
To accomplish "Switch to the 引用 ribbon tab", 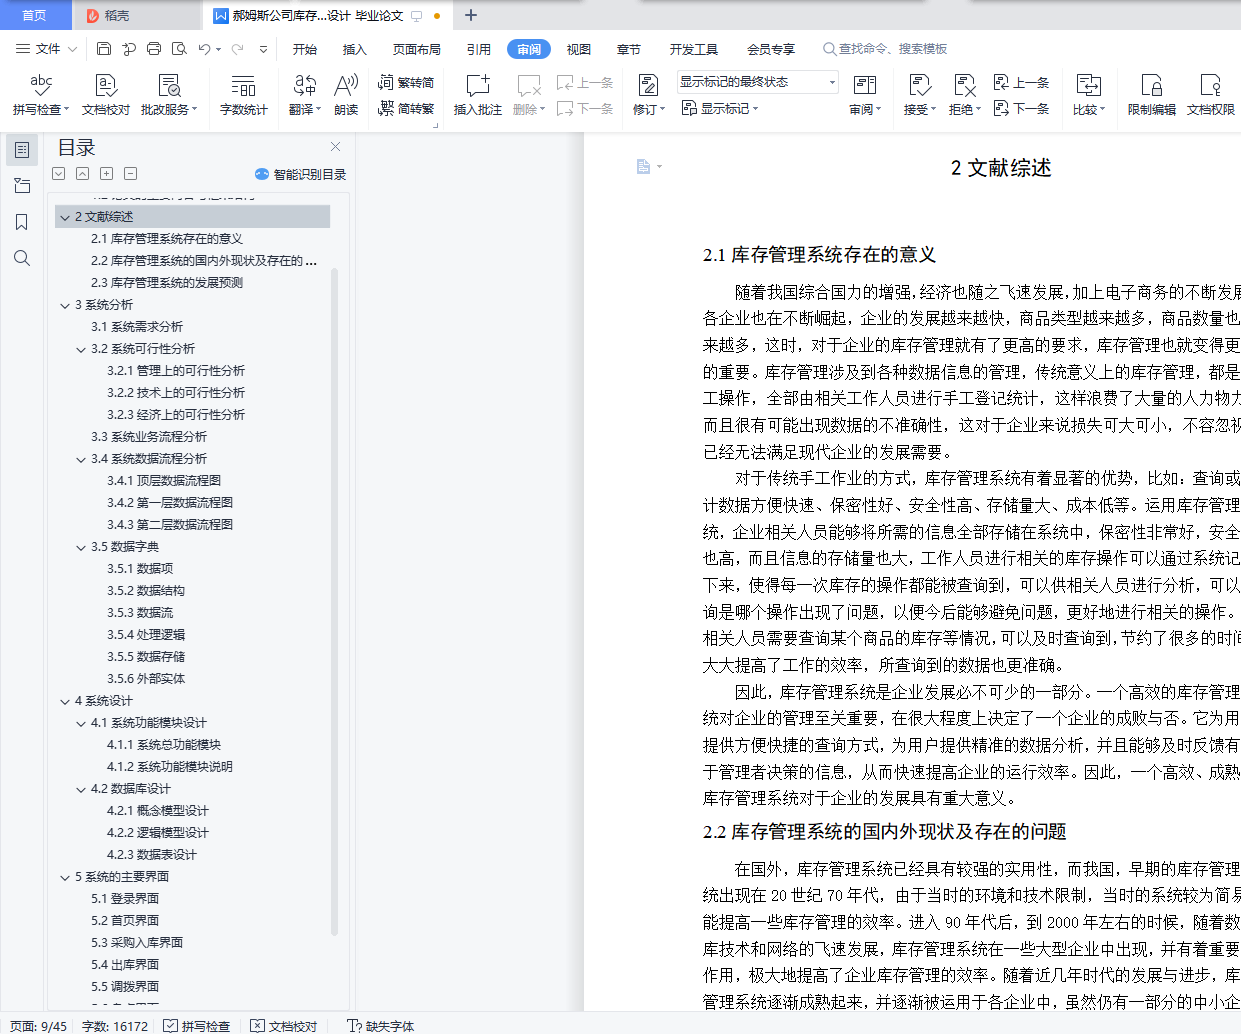I will (479, 49).
